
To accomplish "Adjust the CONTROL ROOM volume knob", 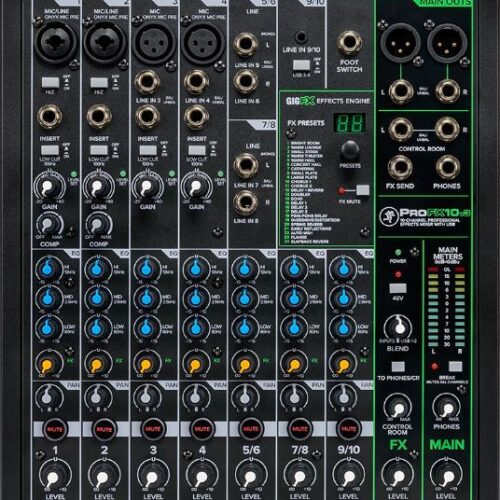I will 397,407.
